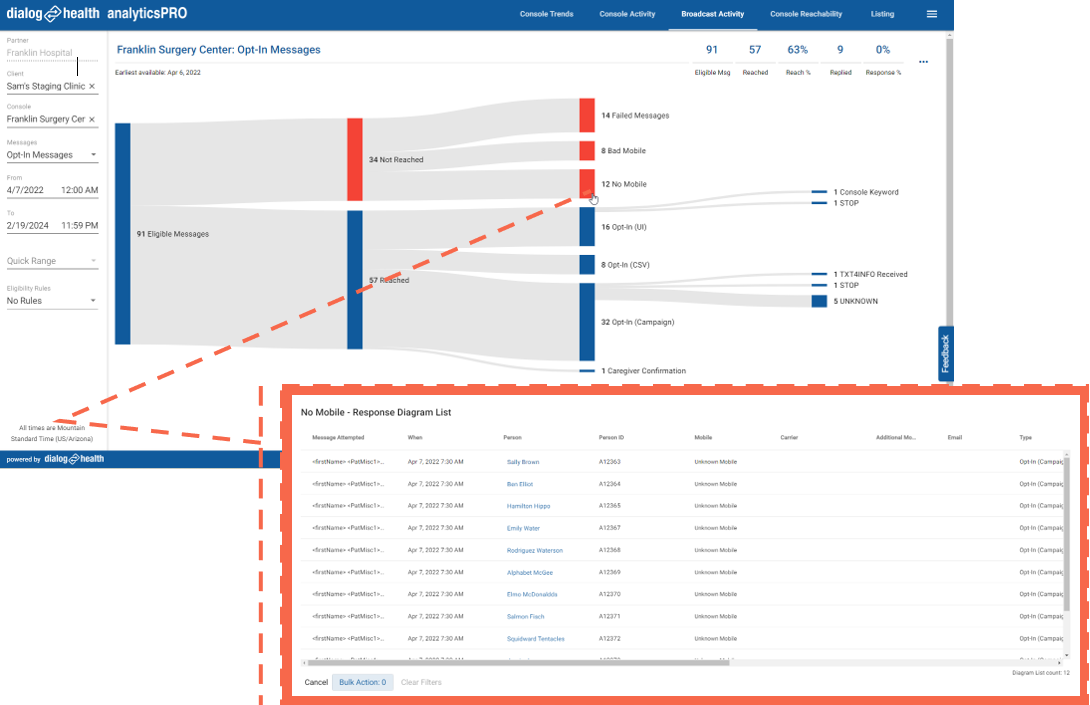Viewport: 1090px width, 705px height.
Task: Go to the Listing tab
Action: tap(882, 14)
